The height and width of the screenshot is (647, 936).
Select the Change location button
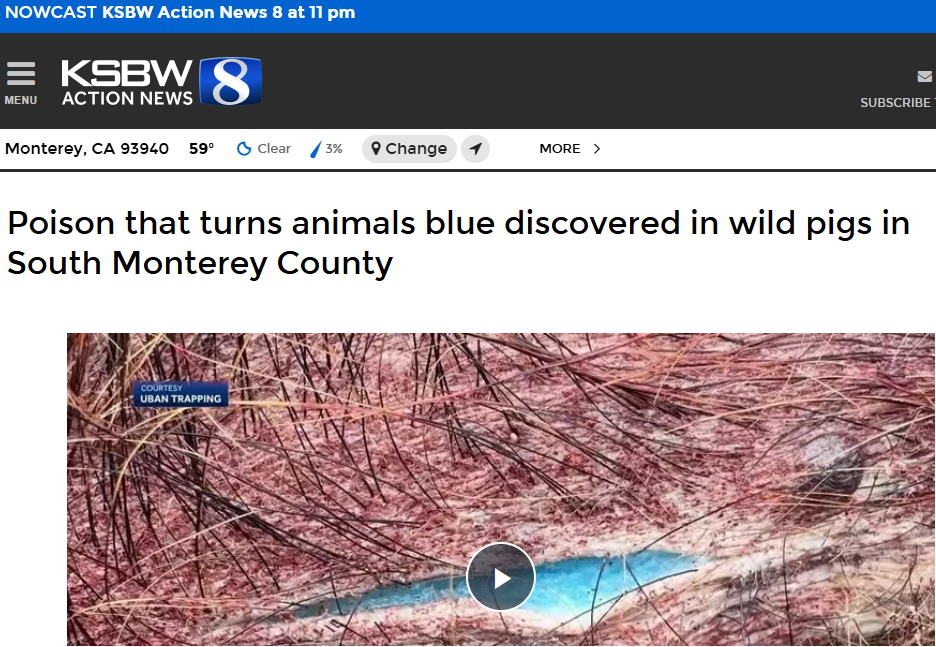(409, 149)
